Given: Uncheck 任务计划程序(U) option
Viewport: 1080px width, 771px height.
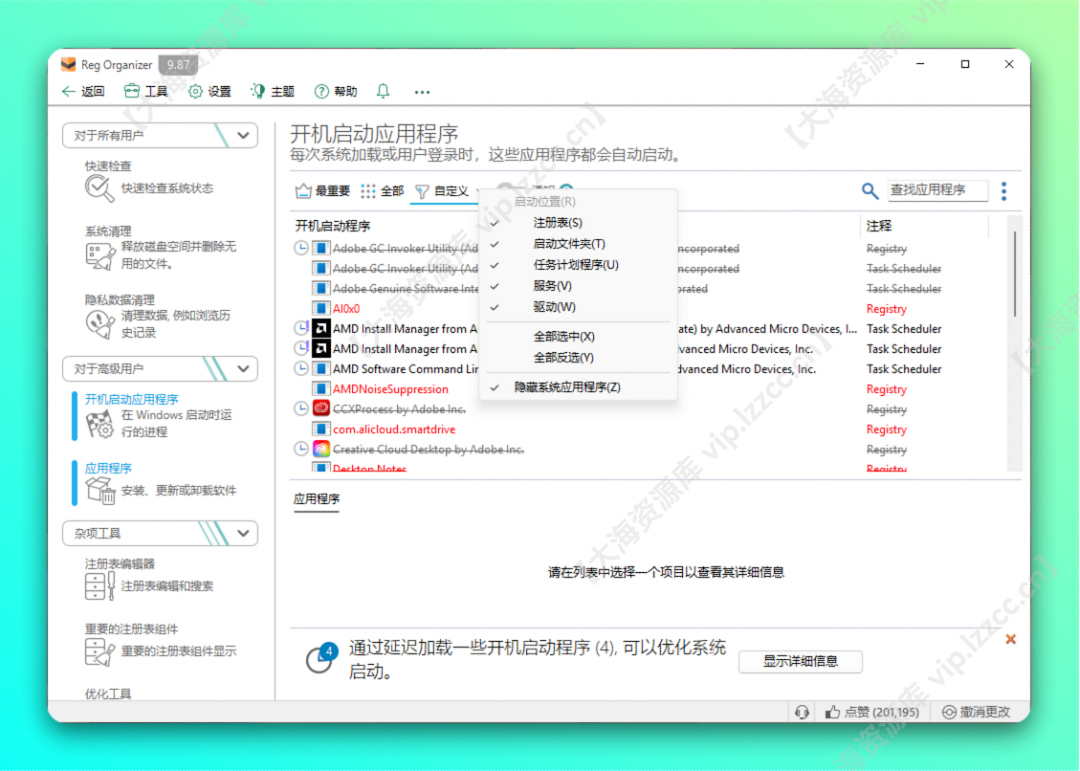Looking at the screenshot, I should click(x=577, y=265).
